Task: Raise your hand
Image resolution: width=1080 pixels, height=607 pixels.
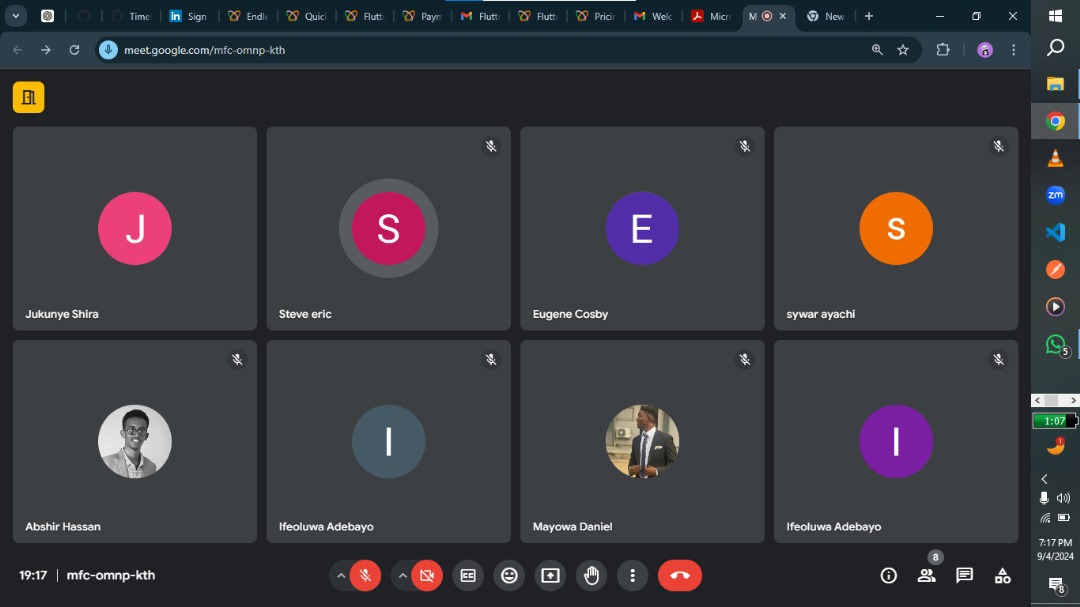Action: [x=591, y=575]
